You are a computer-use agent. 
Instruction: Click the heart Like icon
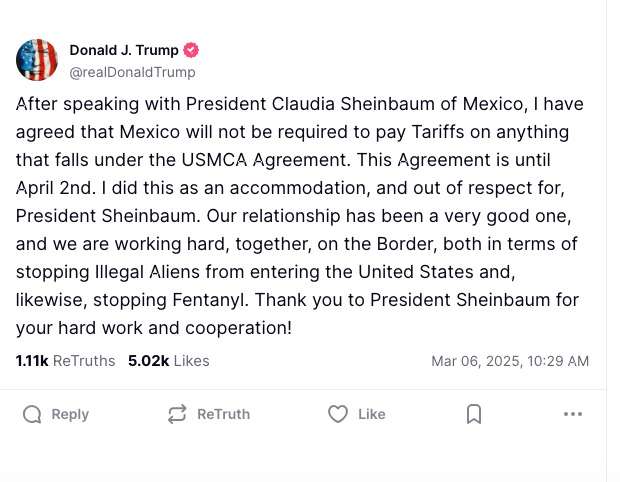point(338,414)
